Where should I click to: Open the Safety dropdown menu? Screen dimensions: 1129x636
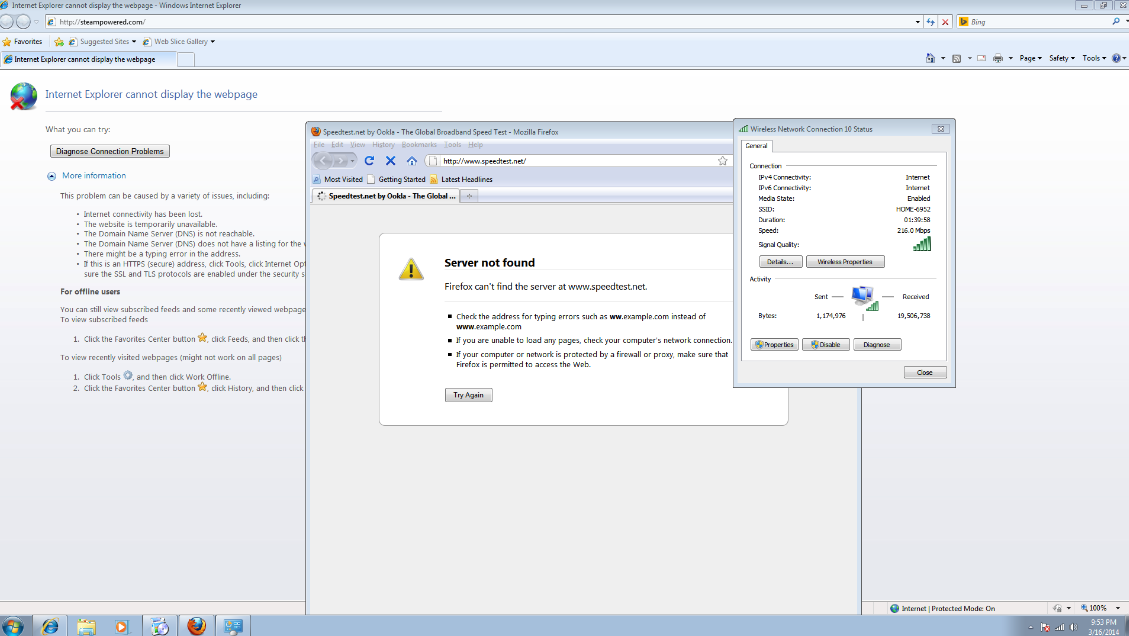[1062, 58]
